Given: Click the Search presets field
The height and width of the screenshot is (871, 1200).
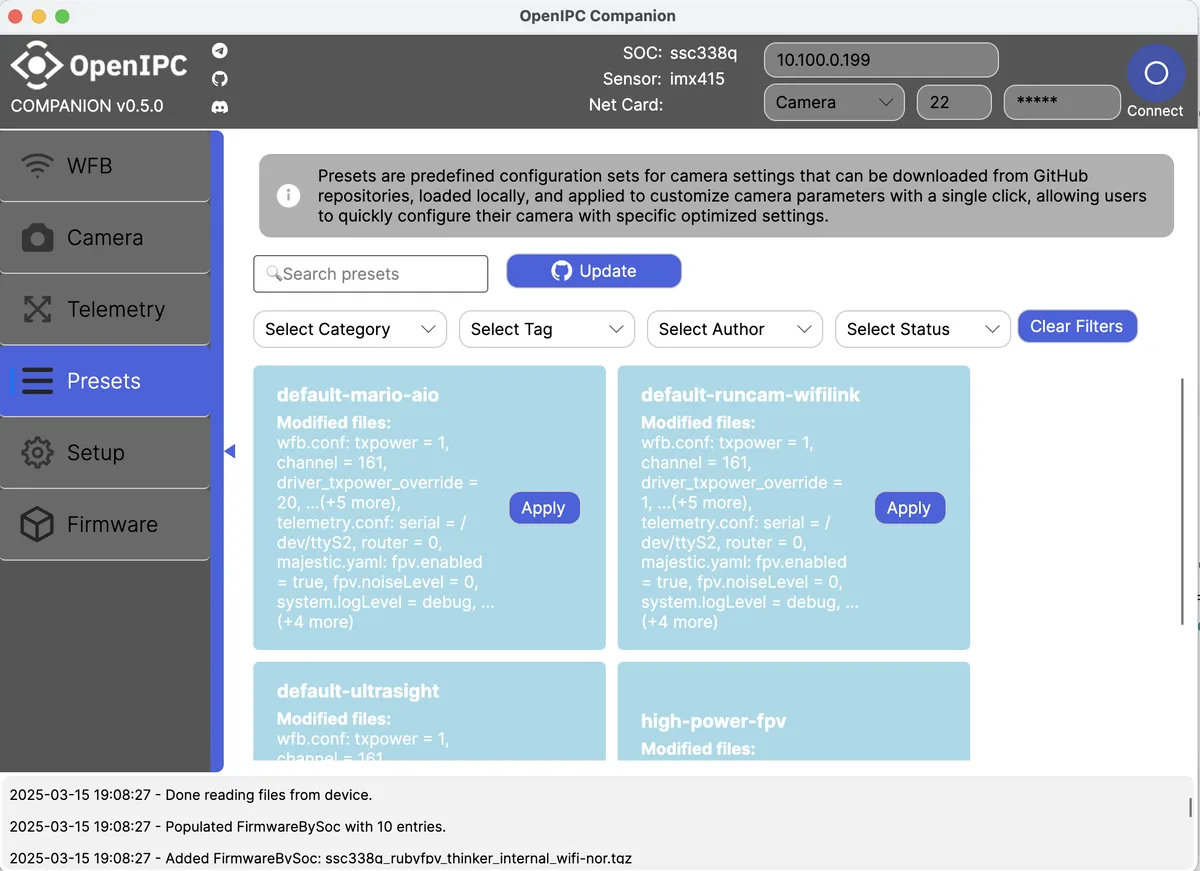Looking at the screenshot, I should (371, 274).
